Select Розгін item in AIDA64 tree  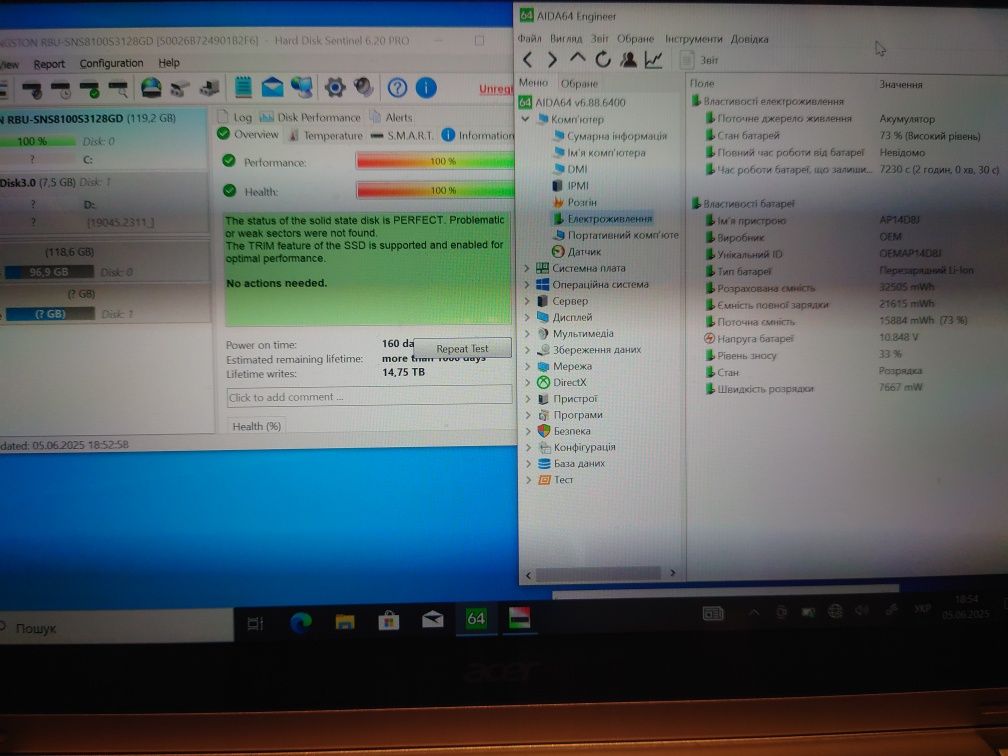coord(575,202)
